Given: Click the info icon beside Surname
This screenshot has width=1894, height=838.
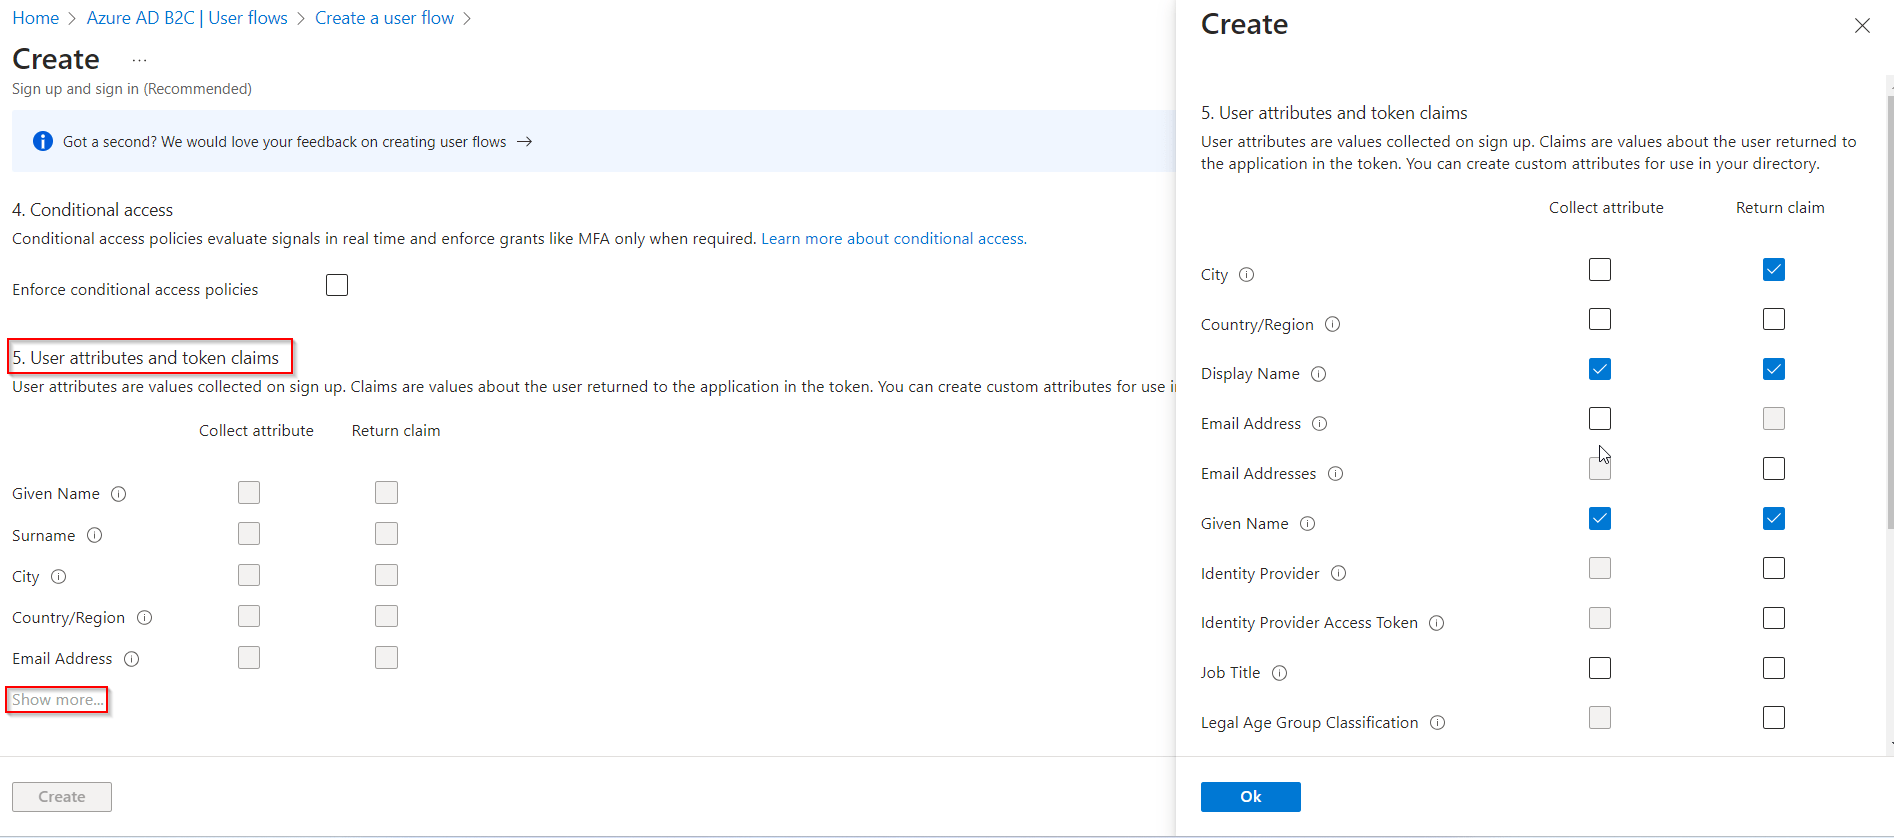Looking at the screenshot, I should (x=94, y=535).
